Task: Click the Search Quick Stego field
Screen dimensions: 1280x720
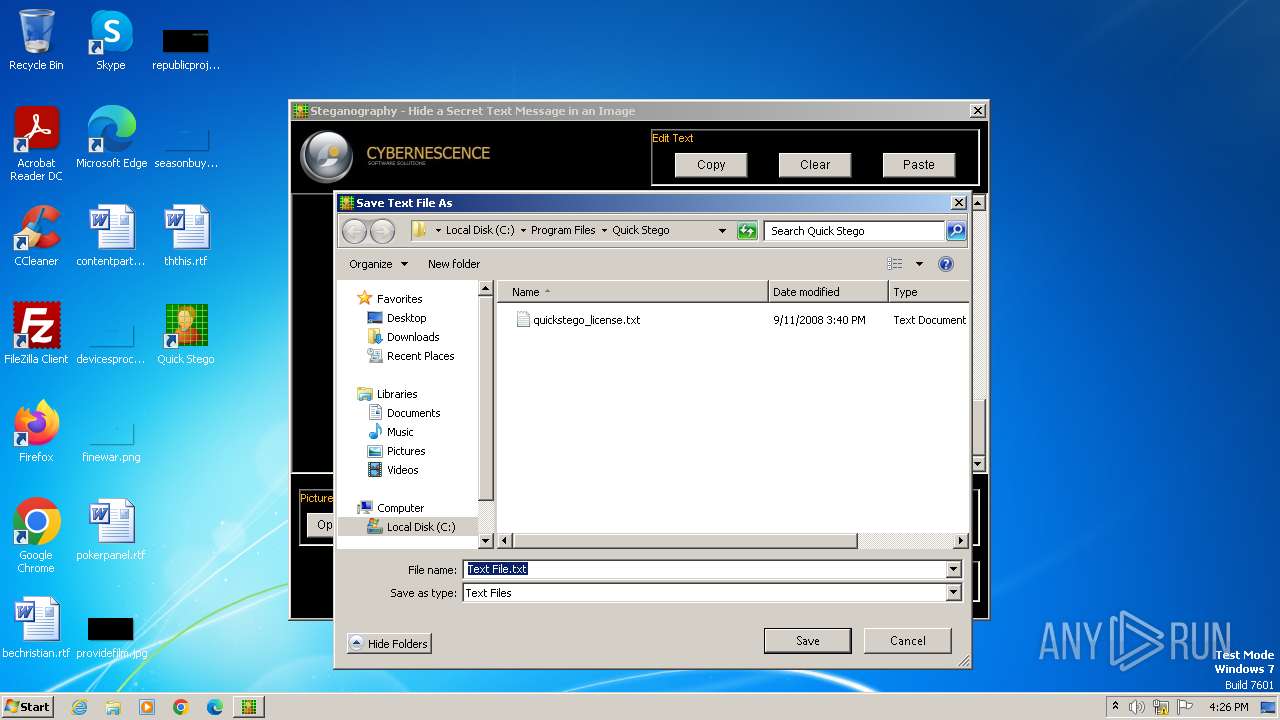Action: point(855,231)
